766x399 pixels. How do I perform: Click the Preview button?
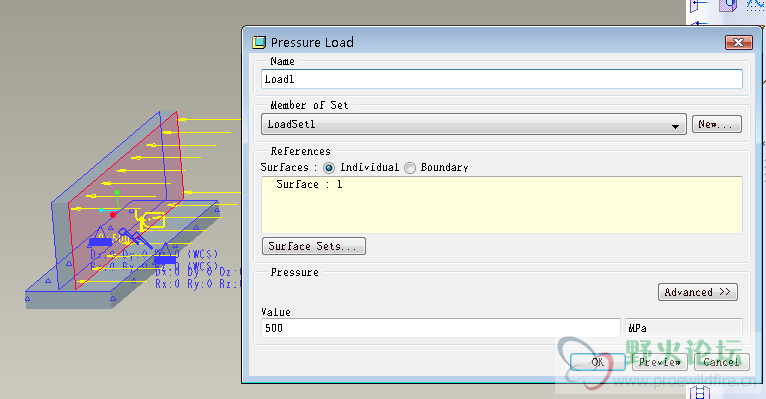pos(660,362)
